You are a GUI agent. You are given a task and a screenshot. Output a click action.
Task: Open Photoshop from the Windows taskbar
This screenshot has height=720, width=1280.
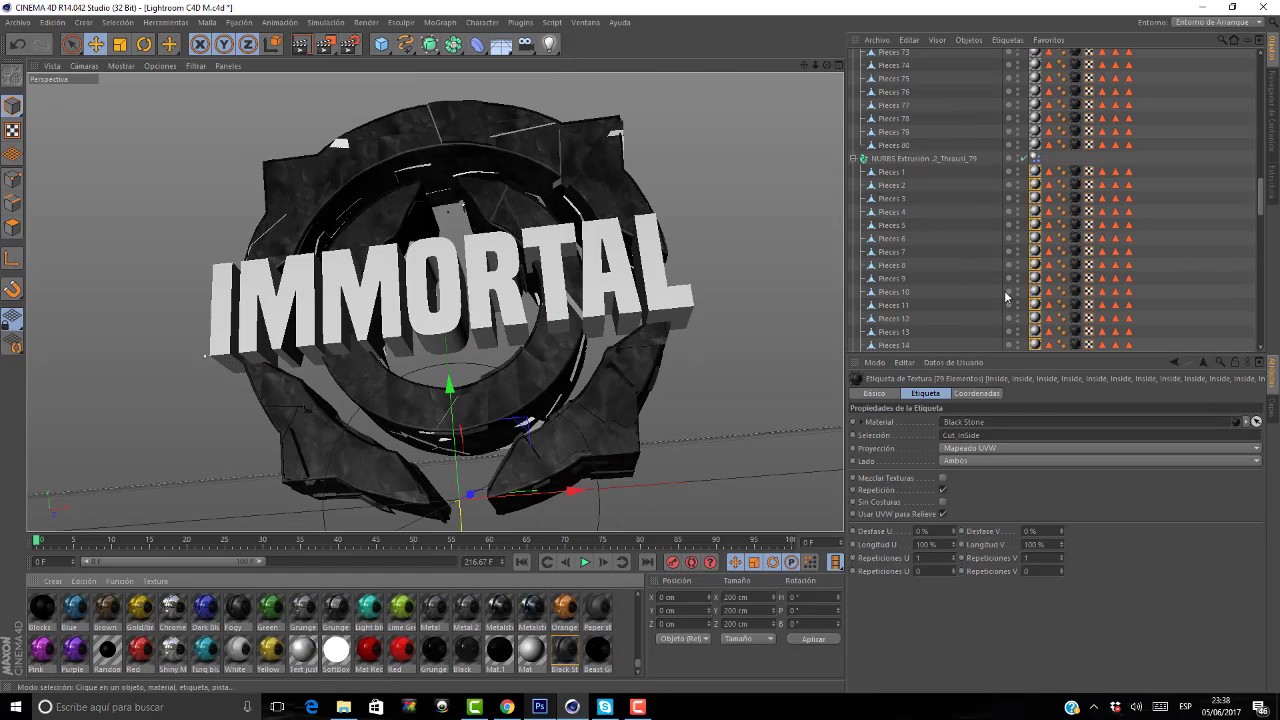click(x=540, y=707)
